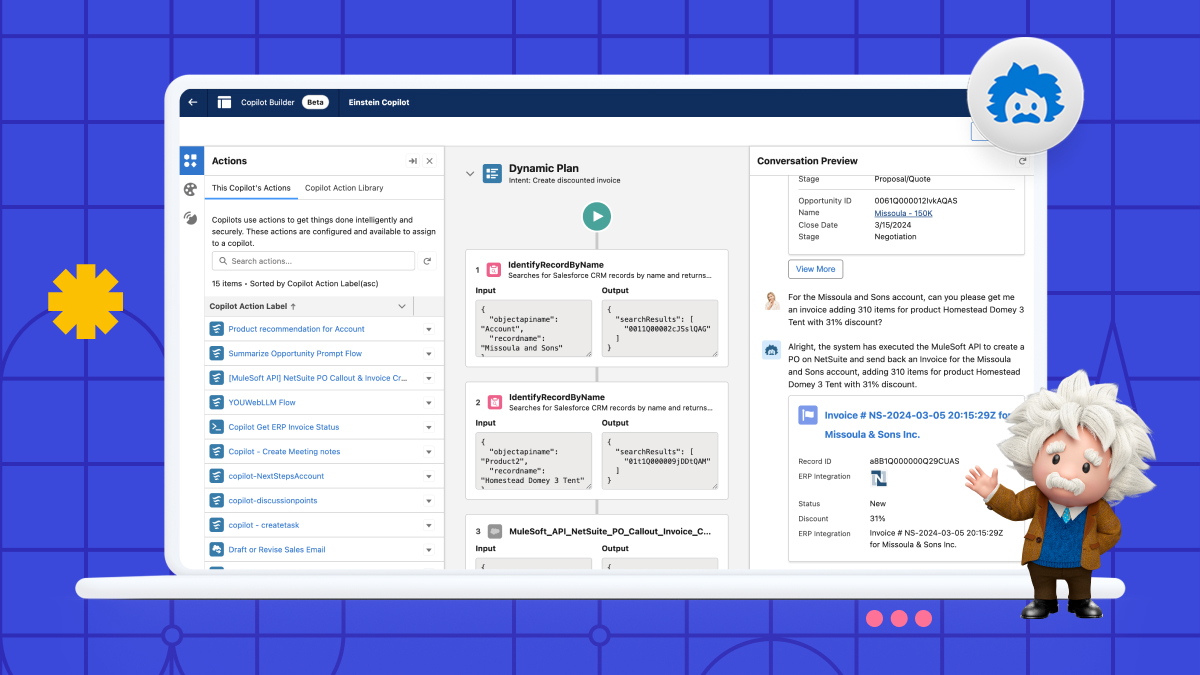Open the Missoula - 150K opportunity link
1200x675 pixels.
[903, 212]
